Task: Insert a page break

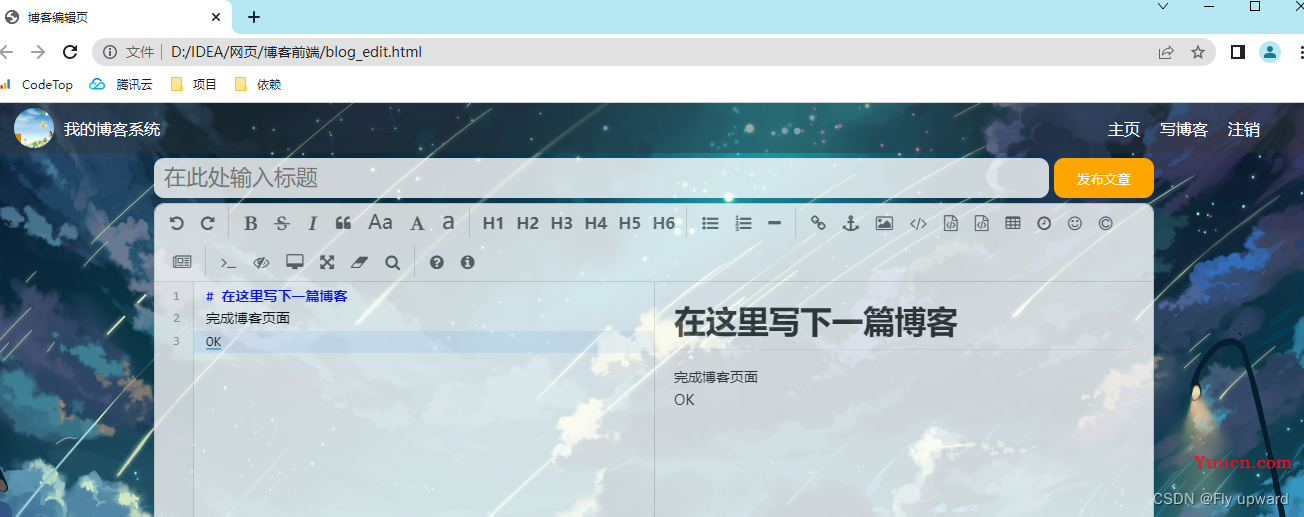Action: (182, 262)
